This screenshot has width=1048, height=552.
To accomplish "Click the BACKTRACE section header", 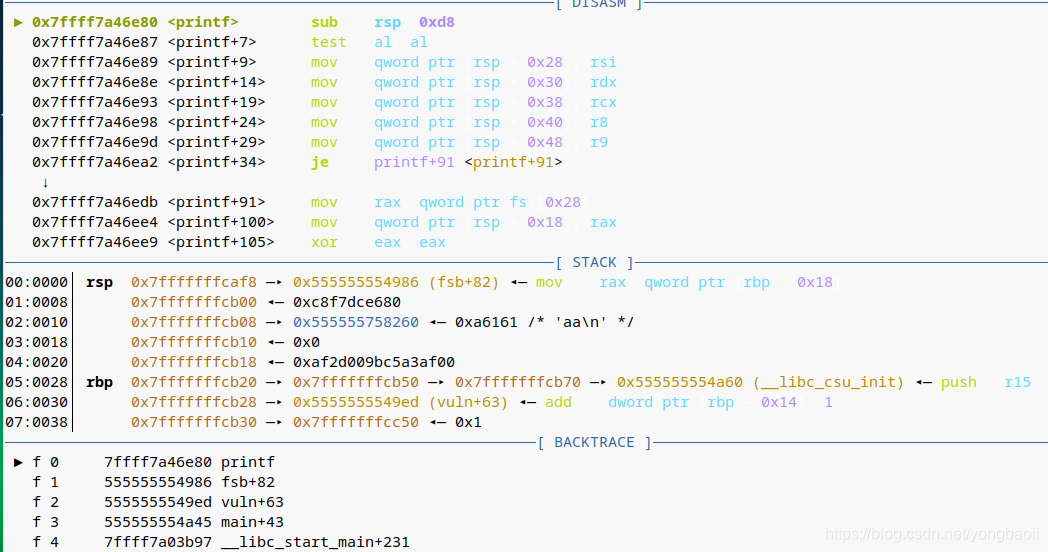I will tap(594, 442).
